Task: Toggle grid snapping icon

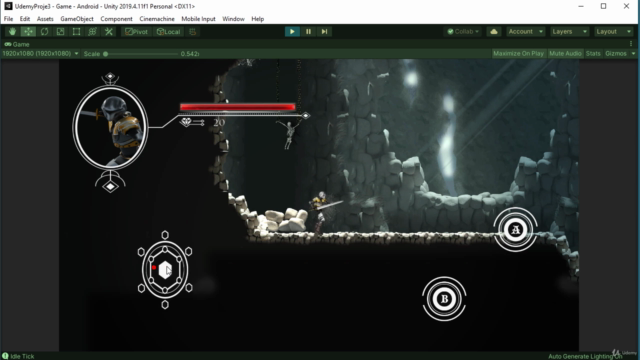Action: pos(193,31)
